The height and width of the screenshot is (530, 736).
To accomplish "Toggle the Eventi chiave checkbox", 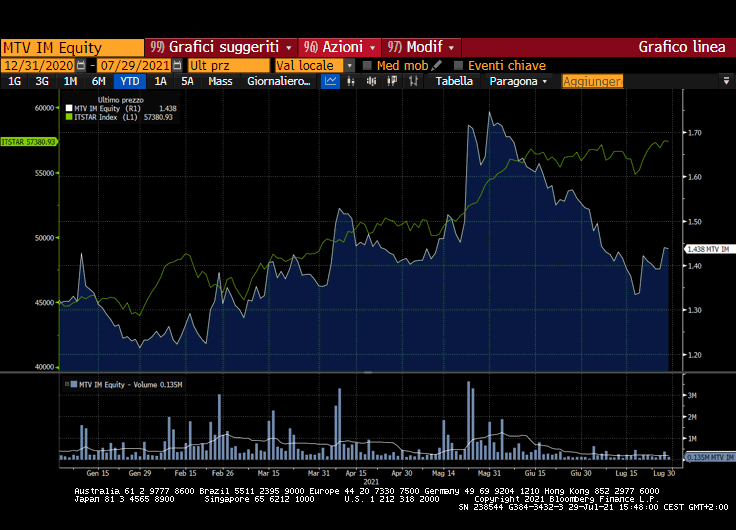I will (x=459, y=65).
